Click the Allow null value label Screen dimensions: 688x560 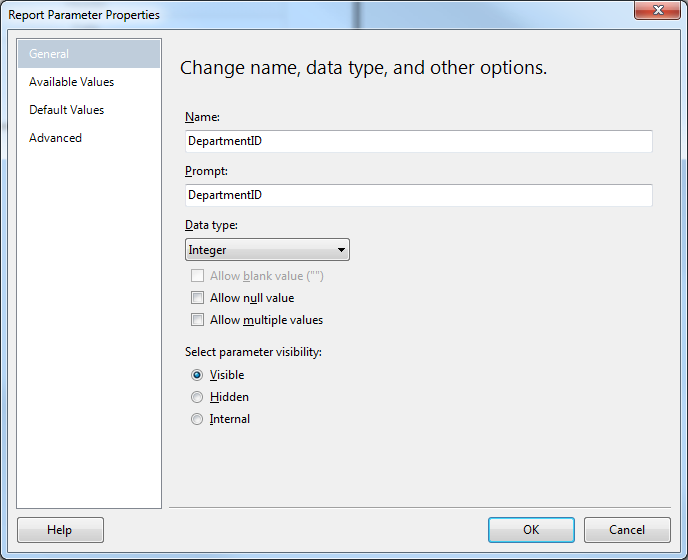[x=252, y=298]
